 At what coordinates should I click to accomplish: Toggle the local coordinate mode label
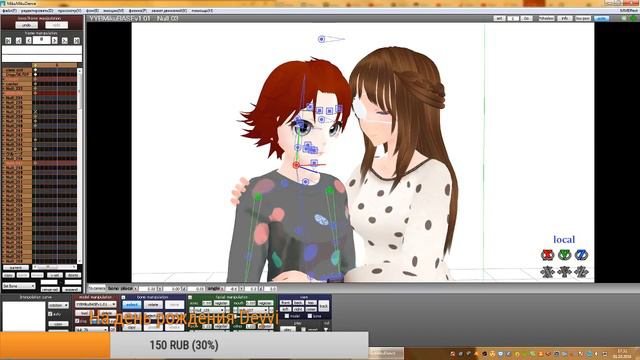(x=564, y=240)
